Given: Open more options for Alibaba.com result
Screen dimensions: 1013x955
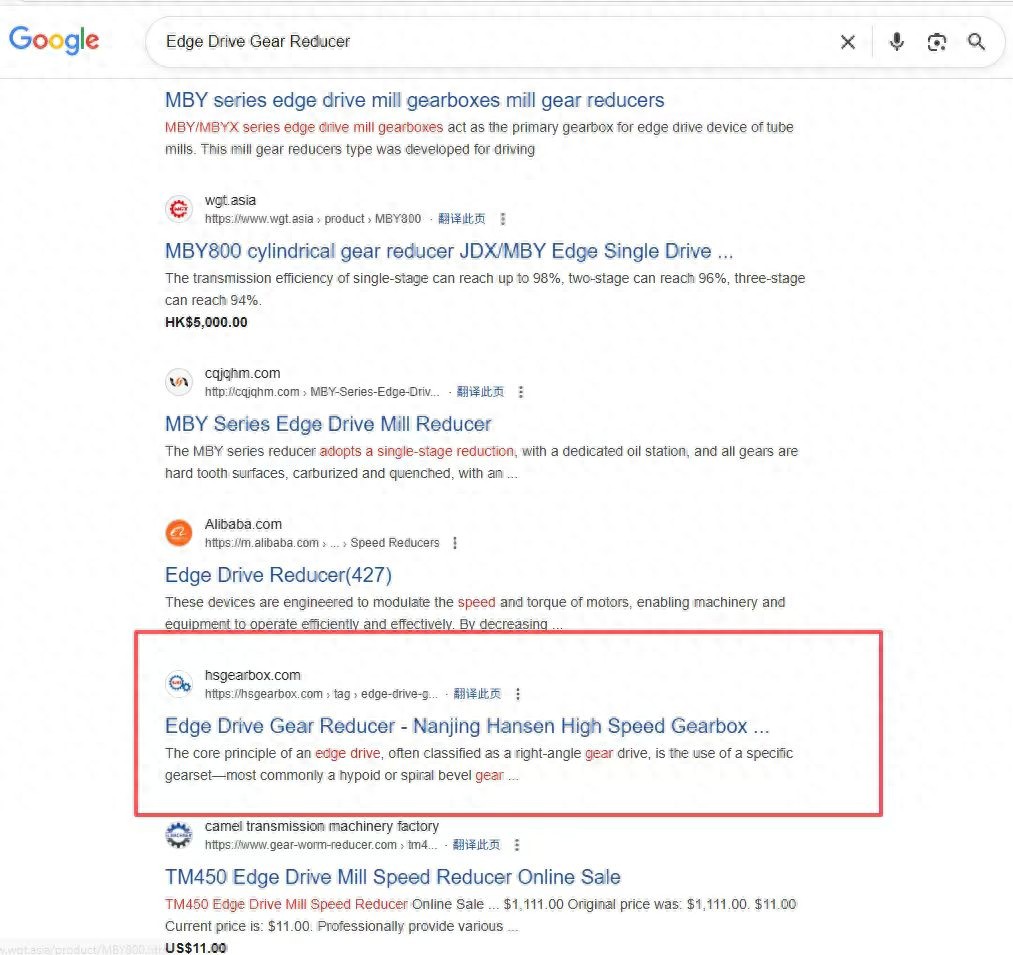Looking at the screenshot, I should pos(455,543).
